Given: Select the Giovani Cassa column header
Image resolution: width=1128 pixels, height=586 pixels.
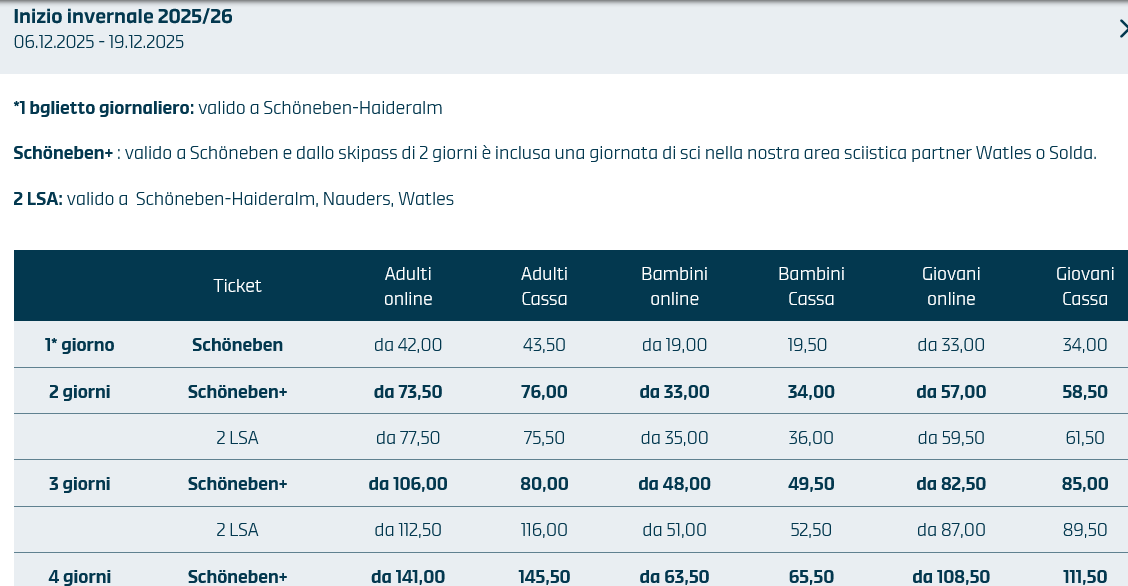Looking at the screenshot, I should tap(1084, 286).
